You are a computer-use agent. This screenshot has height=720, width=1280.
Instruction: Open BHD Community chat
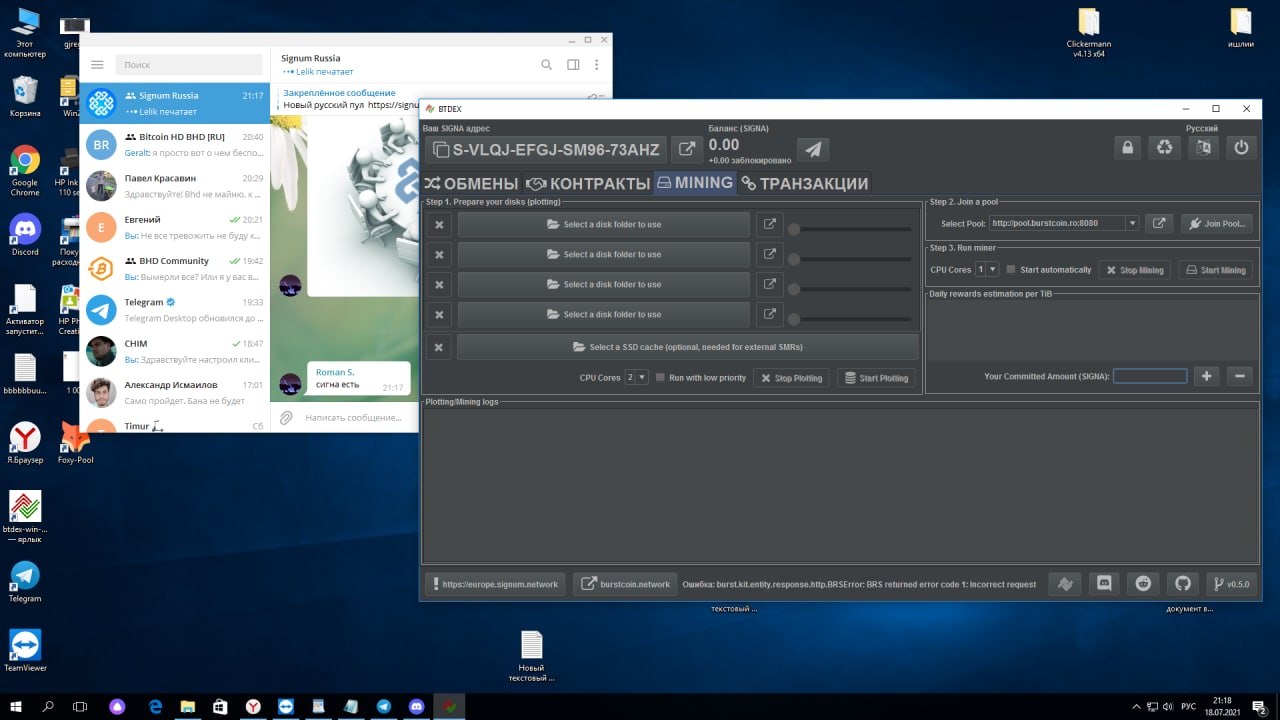click(175, 268)
